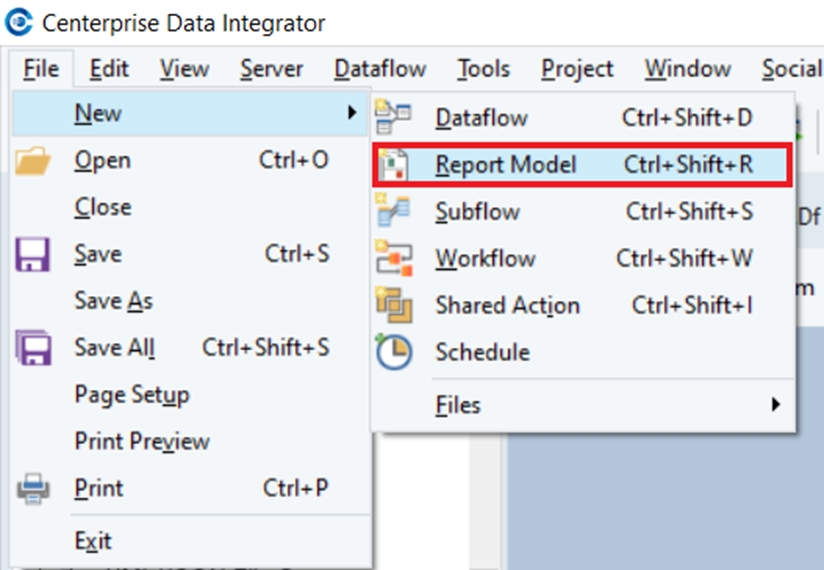Screen dimensions: 824x570
Task: Choose Save As from File menu
Action: (113, 301)
